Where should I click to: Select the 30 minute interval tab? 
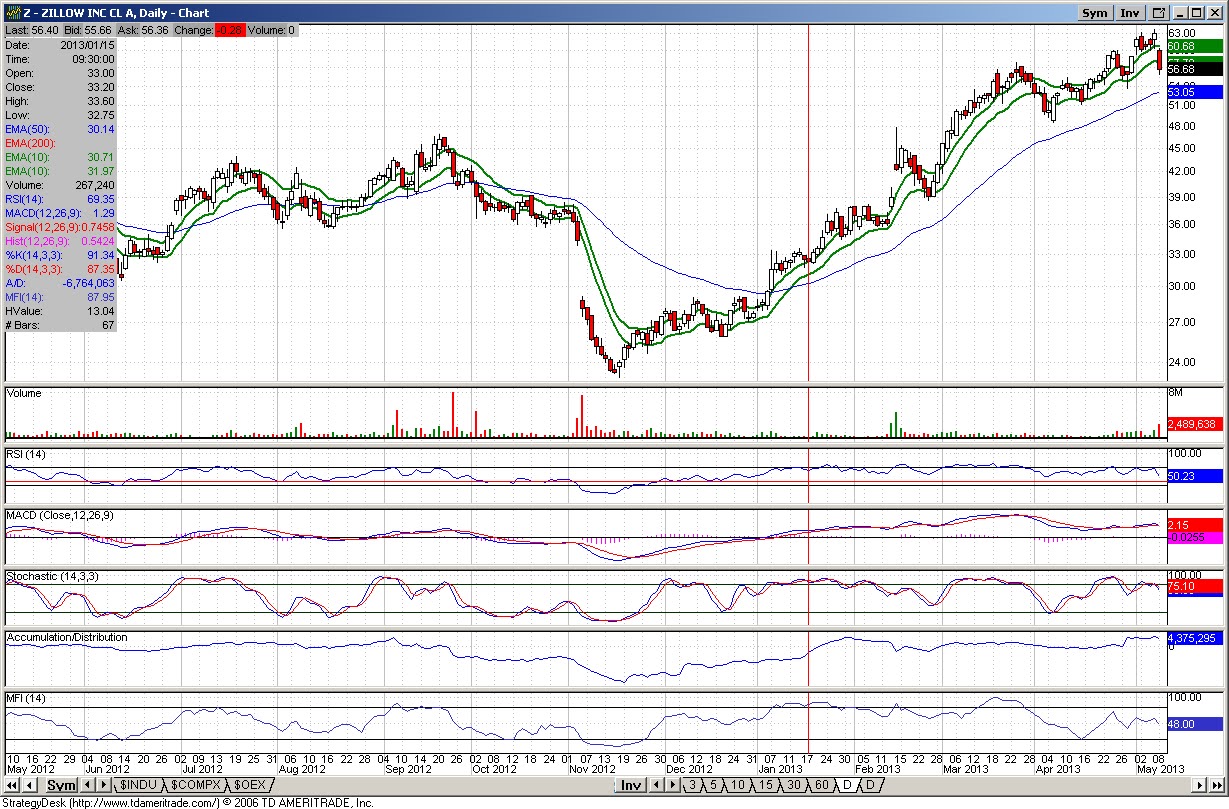pyautogui.click(x=793, y=785)
